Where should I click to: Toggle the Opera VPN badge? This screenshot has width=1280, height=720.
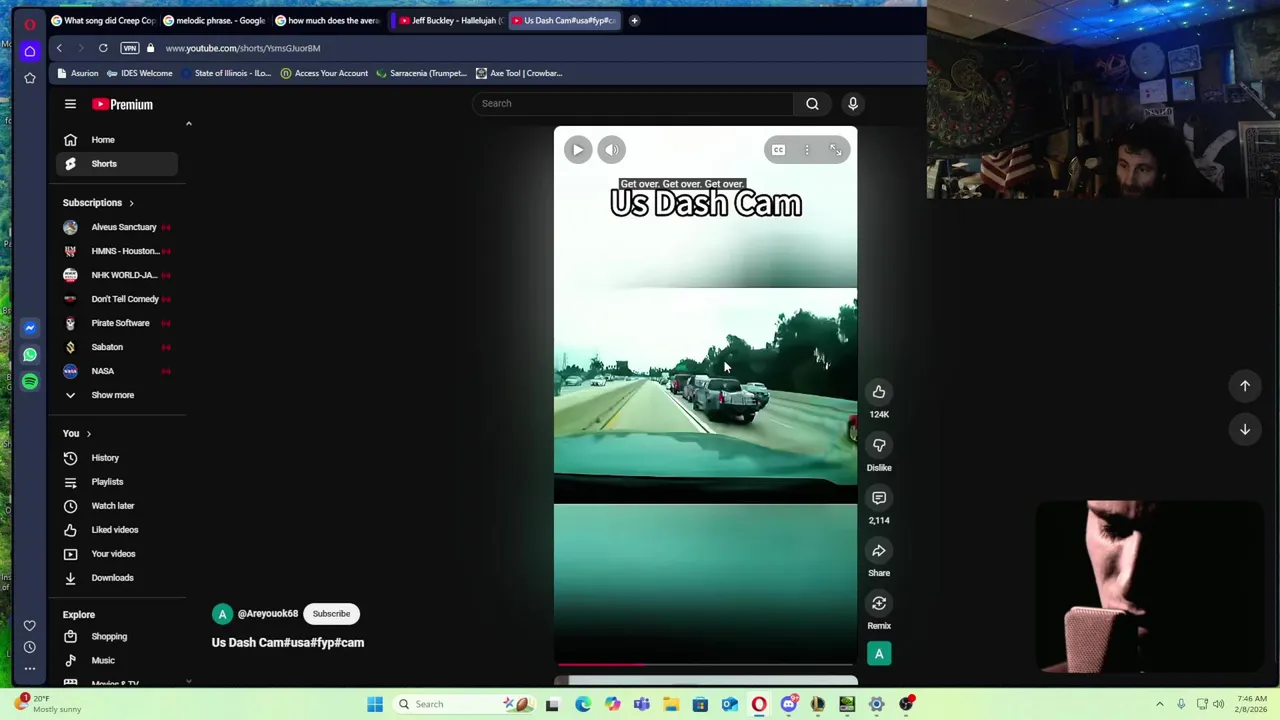129,48
